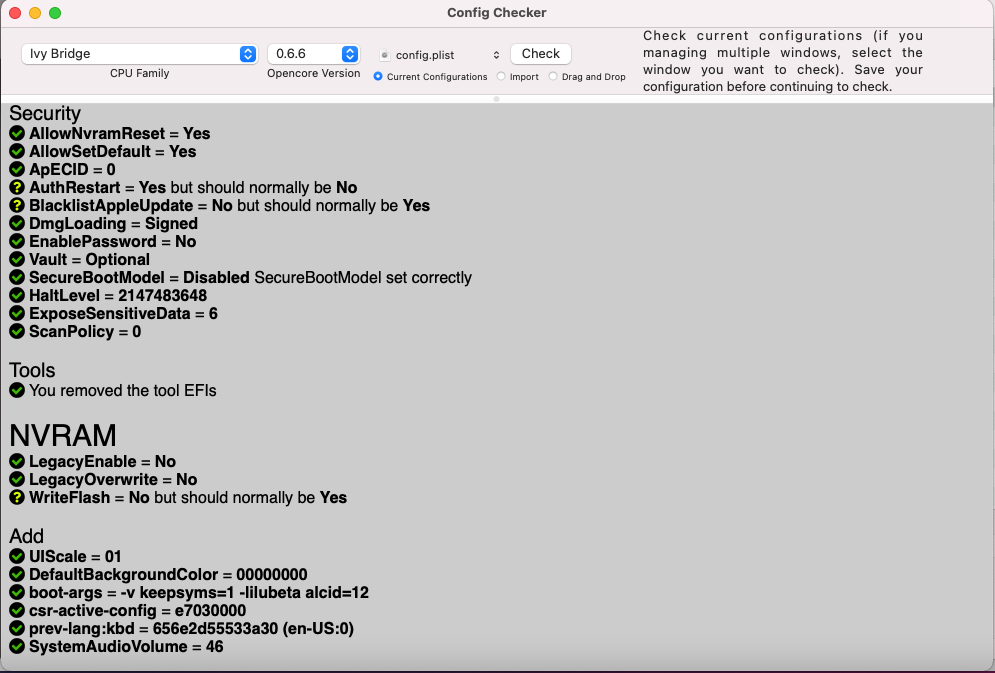995x673 pixels.
Task: Click the green check icon beside HaltLevel
Action: [x=17, y=296]
